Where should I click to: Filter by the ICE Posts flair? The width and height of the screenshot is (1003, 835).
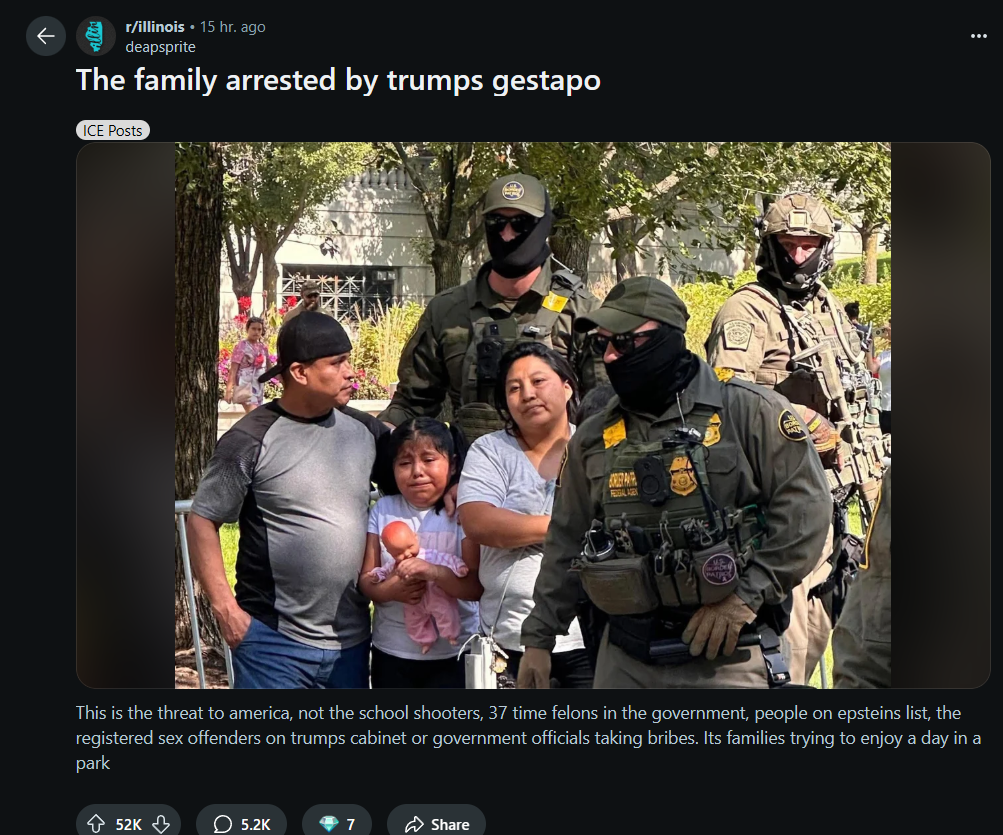pyautogui.click(x=113, y=131)
